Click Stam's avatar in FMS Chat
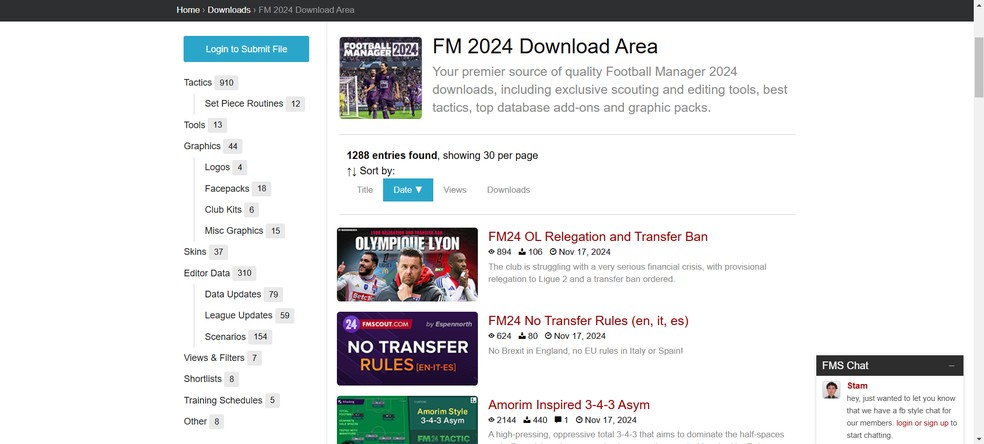This screenshot has height=444, width=984. [x=832, y=389]
